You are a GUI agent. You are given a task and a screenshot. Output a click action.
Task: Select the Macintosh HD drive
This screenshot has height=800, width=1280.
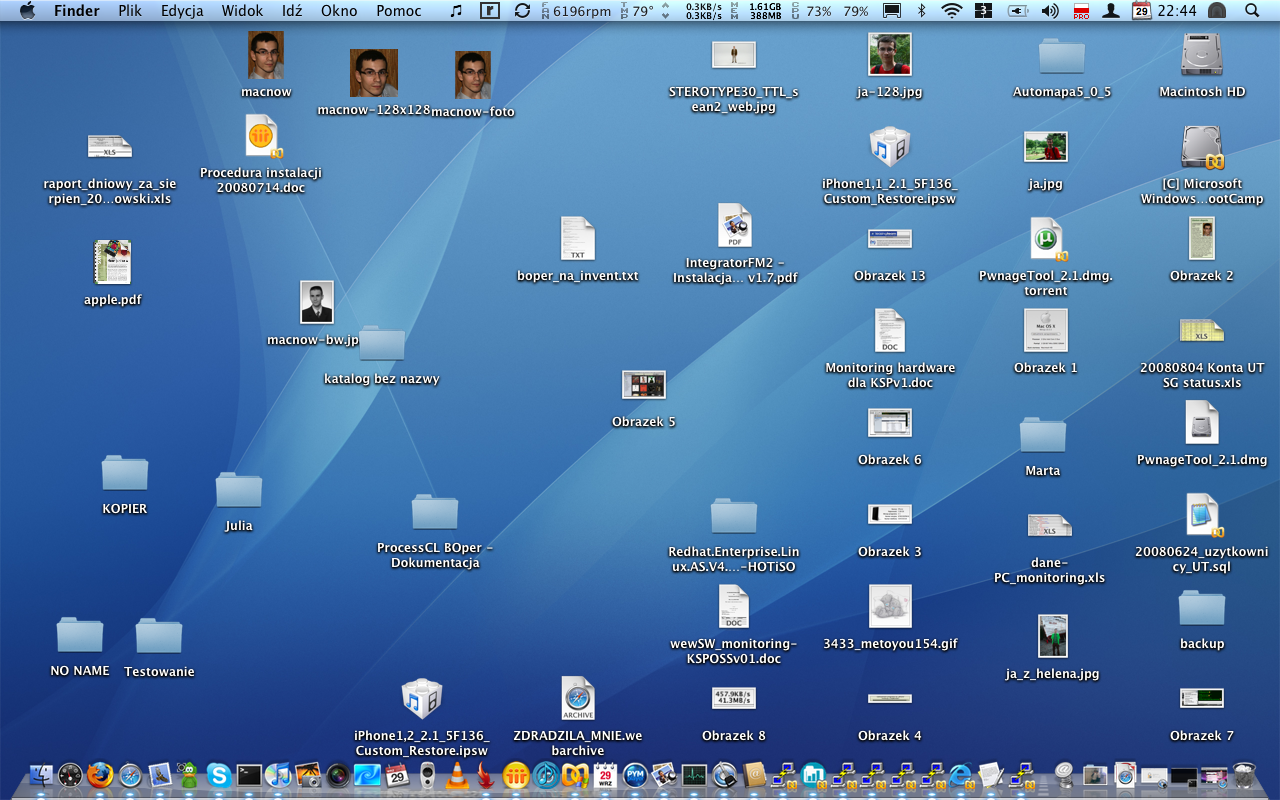[1202, 55]
